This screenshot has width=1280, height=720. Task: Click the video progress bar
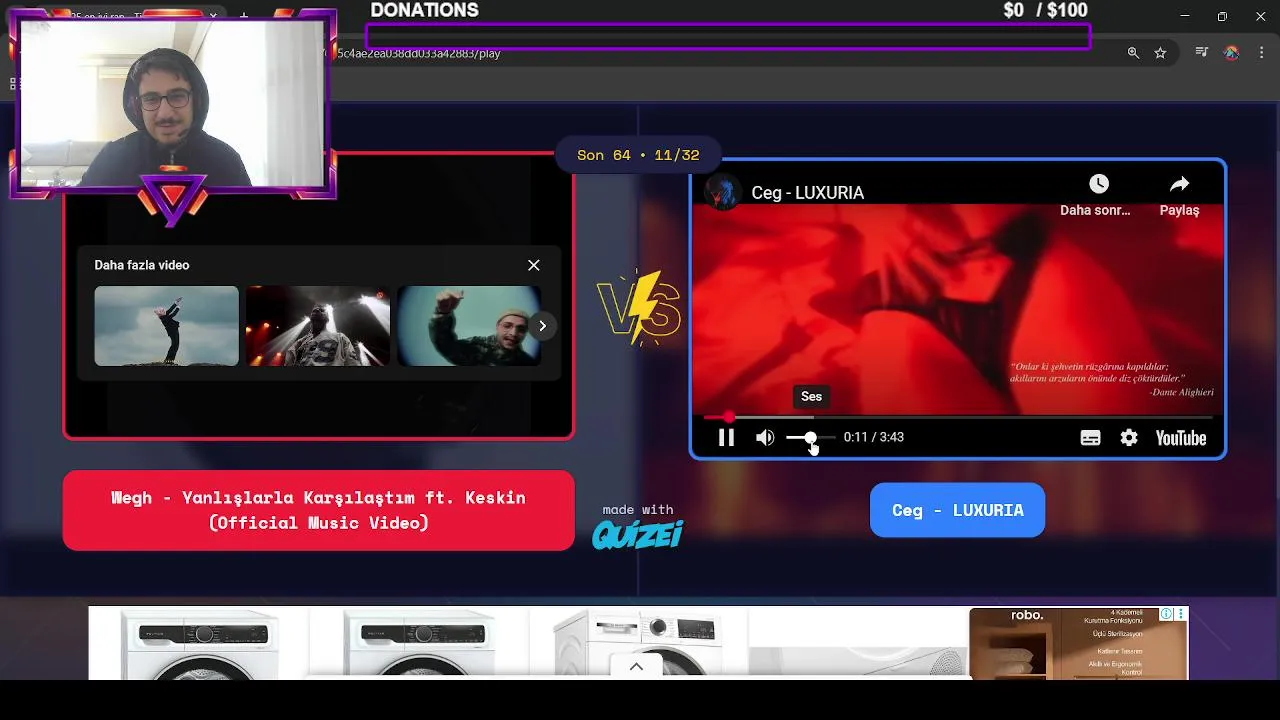958,417
